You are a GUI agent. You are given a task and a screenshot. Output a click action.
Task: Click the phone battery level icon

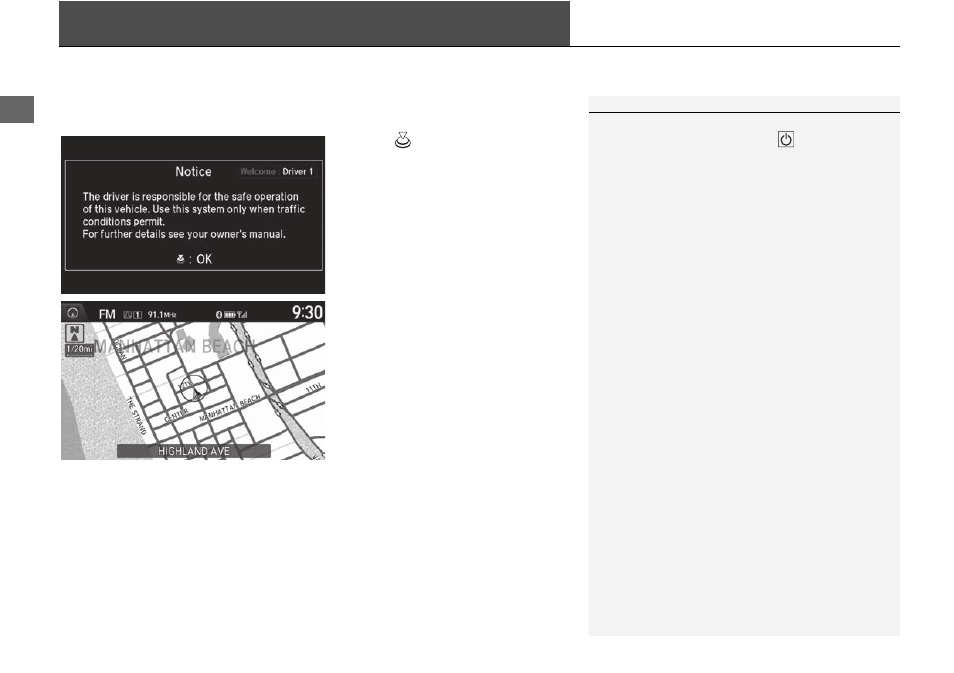click(230, 315)
